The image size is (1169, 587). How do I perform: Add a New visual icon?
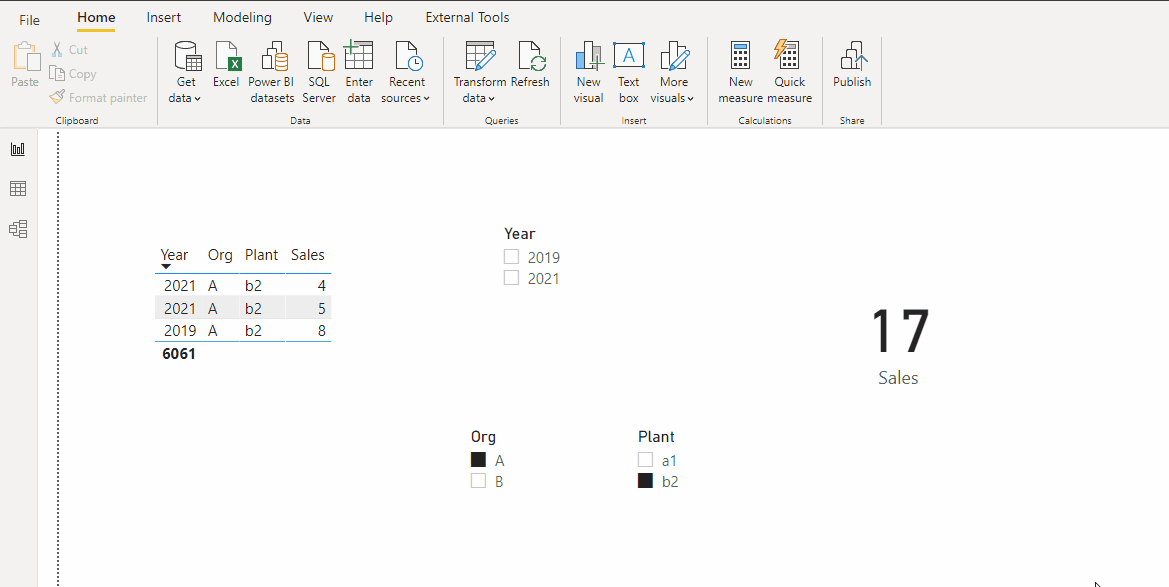[589, 56]
